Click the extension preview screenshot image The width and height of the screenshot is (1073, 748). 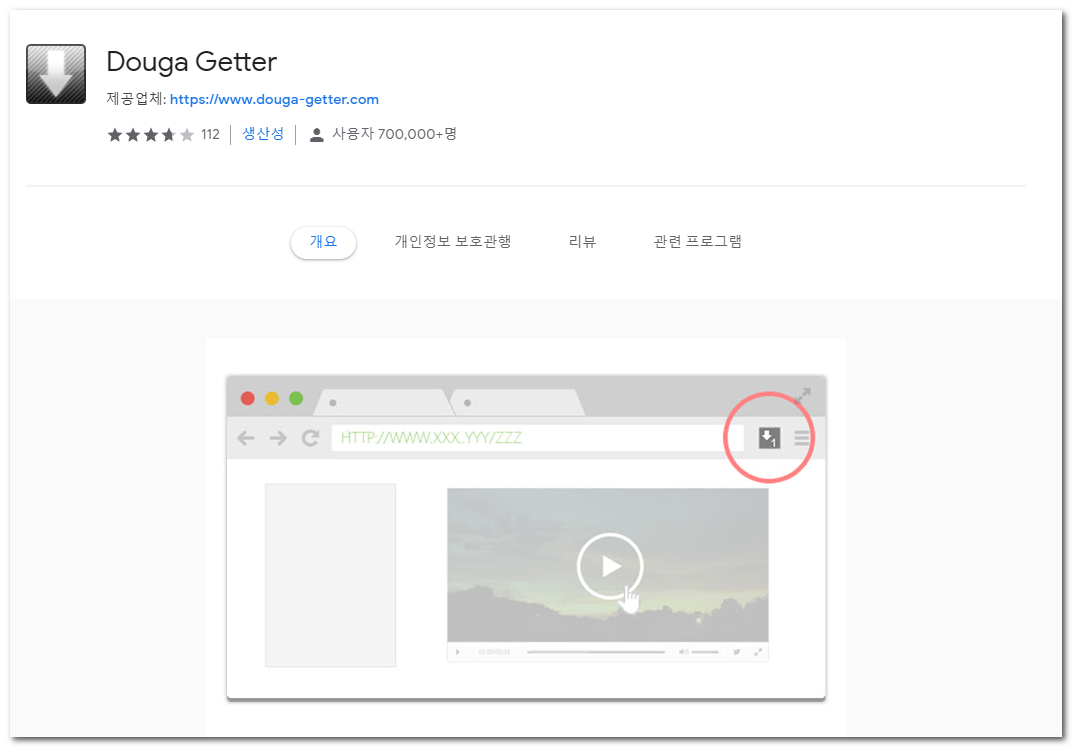[x=526, y=537]
